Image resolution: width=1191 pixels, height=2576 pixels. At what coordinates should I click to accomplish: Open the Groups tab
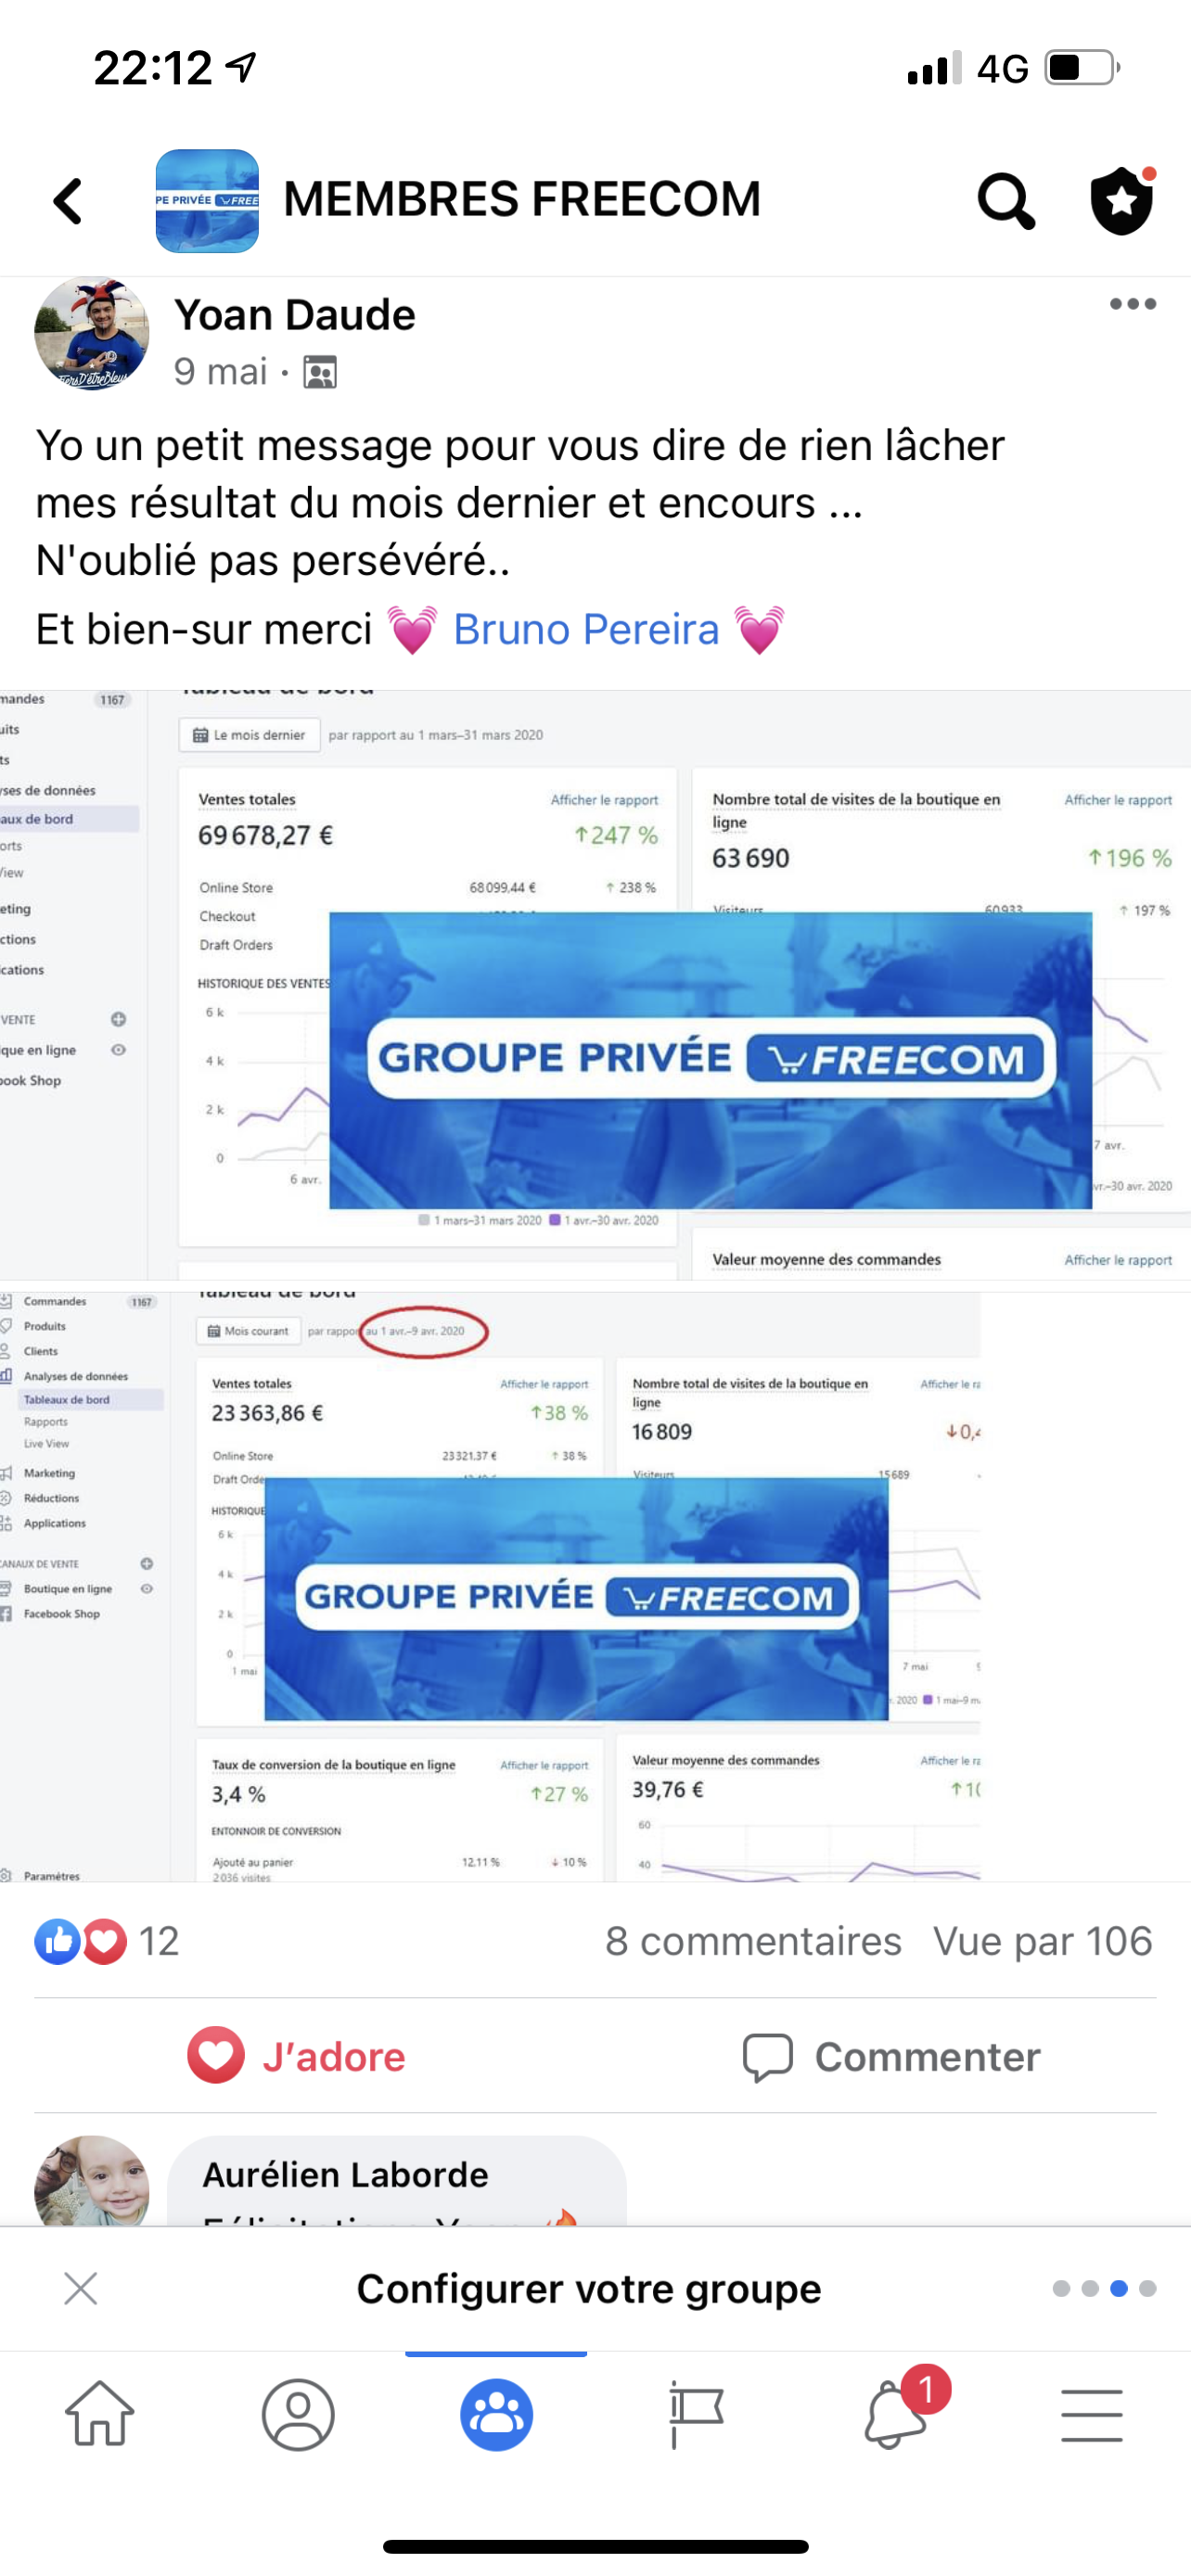click(x=496, y=2415)
